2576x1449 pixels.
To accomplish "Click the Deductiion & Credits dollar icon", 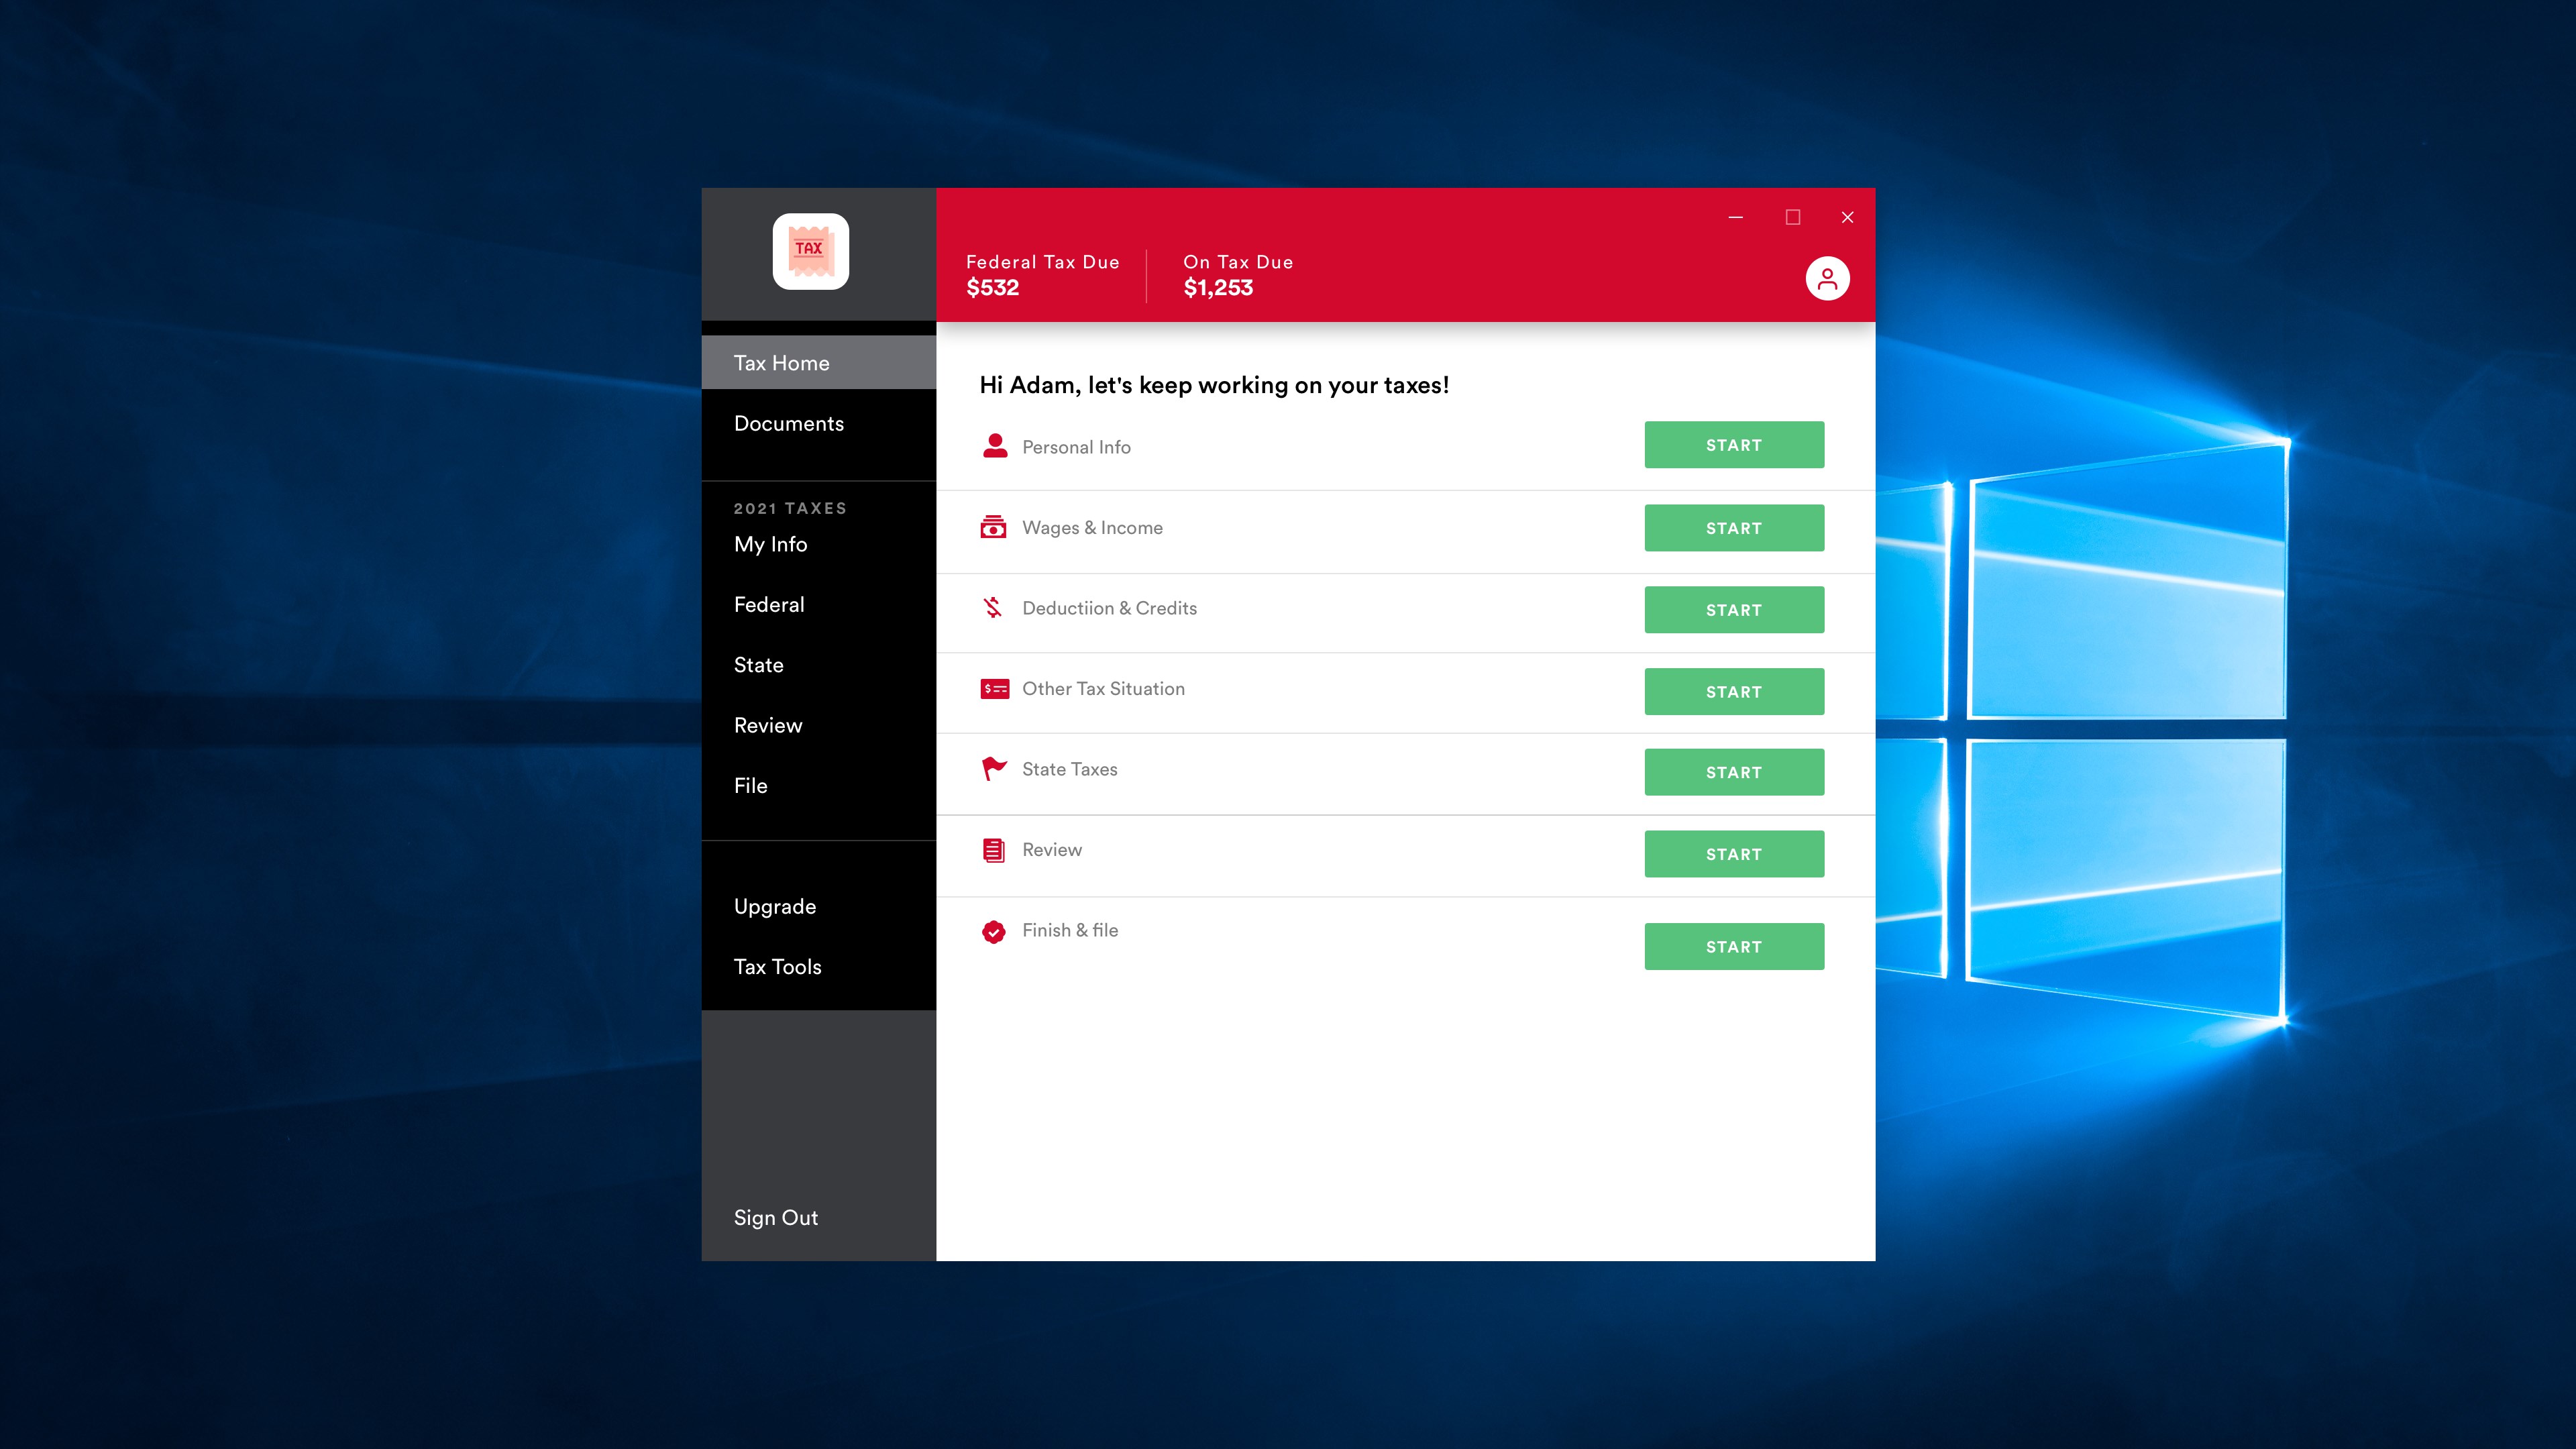I will pos(993,608).
